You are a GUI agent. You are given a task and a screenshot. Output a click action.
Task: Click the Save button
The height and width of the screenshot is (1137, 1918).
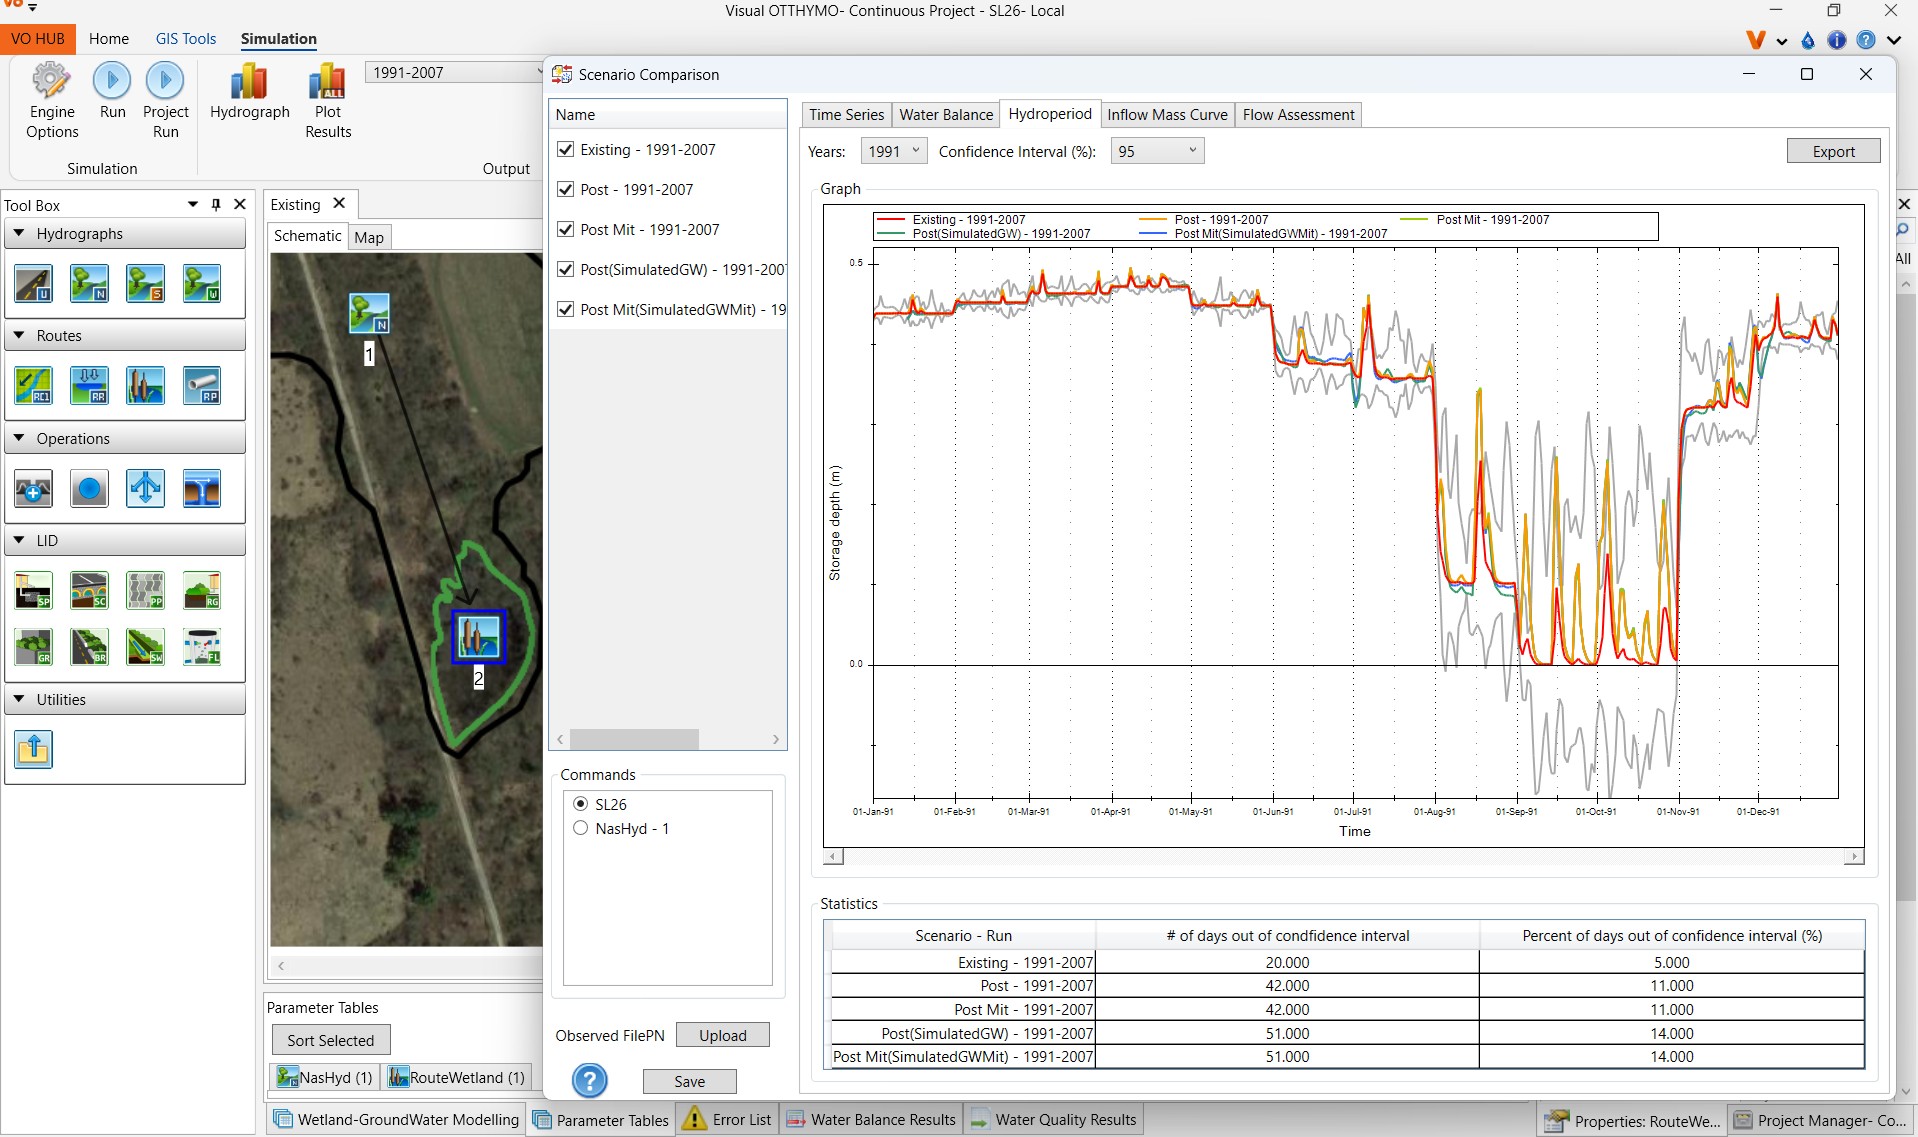689,1081
